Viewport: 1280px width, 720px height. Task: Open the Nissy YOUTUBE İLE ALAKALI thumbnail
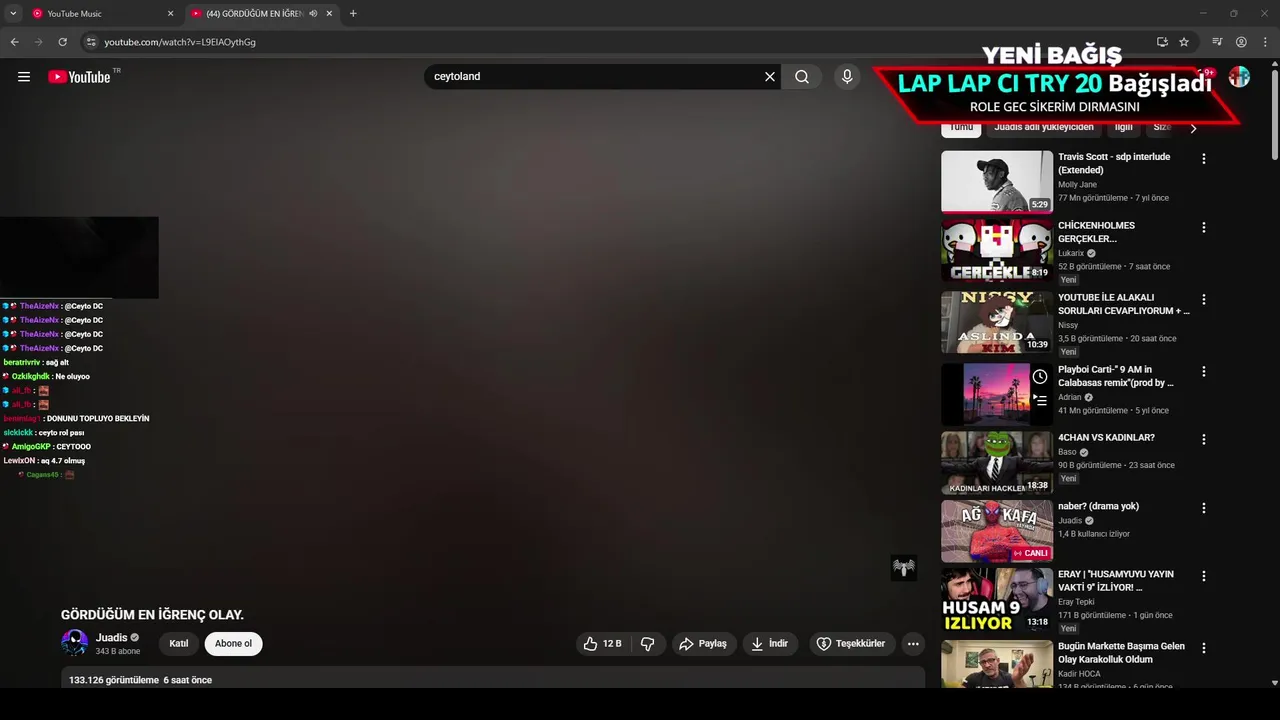(x=997, y=322)
